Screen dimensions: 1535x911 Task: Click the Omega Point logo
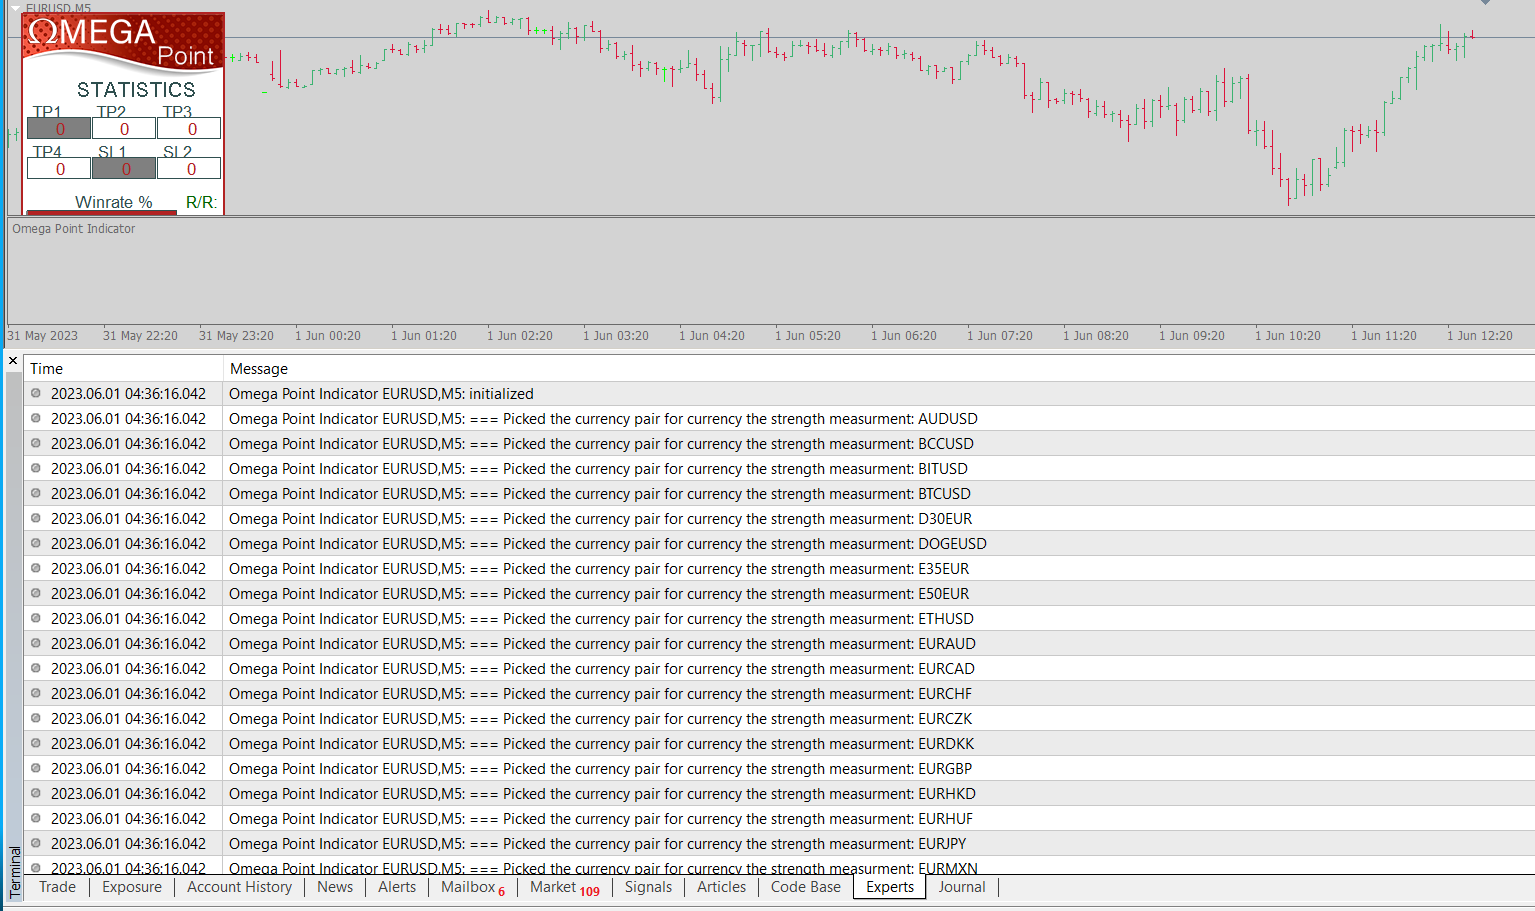(123, 42)
